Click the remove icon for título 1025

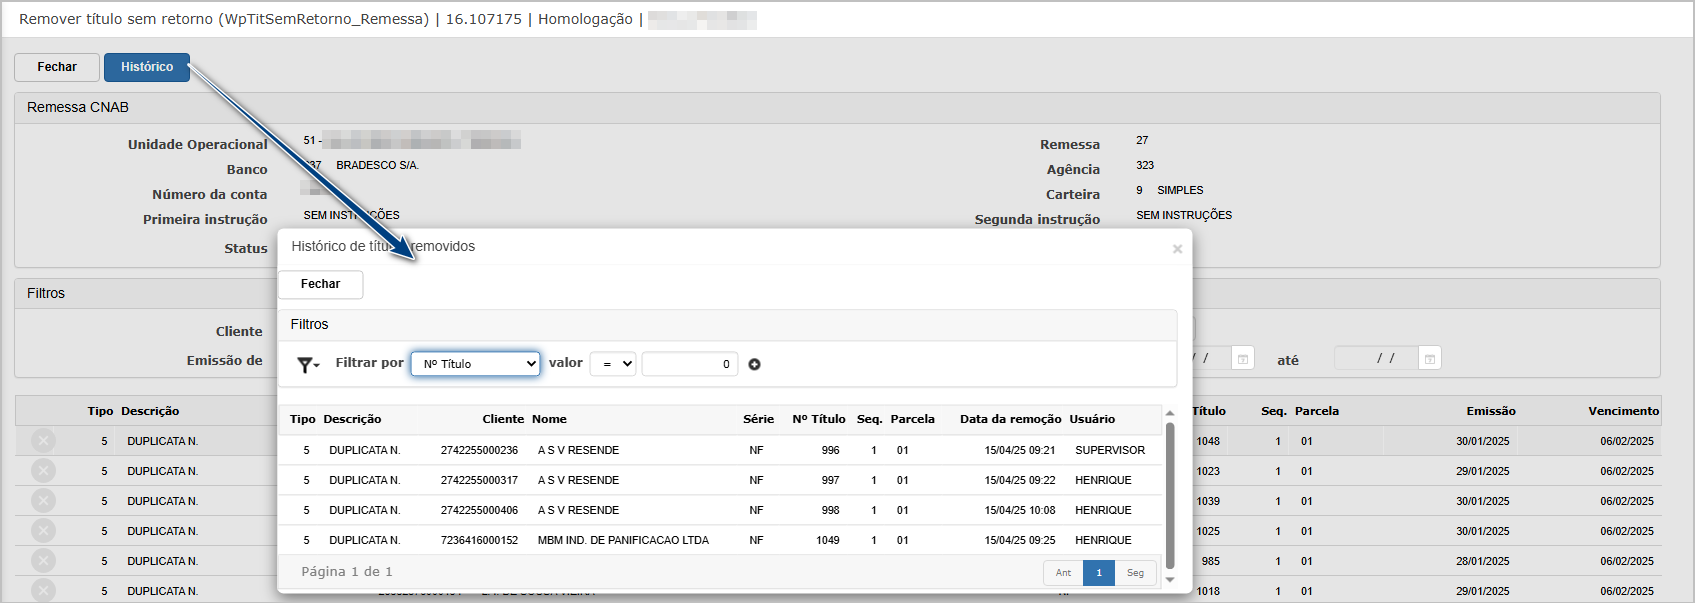[43, 531]
